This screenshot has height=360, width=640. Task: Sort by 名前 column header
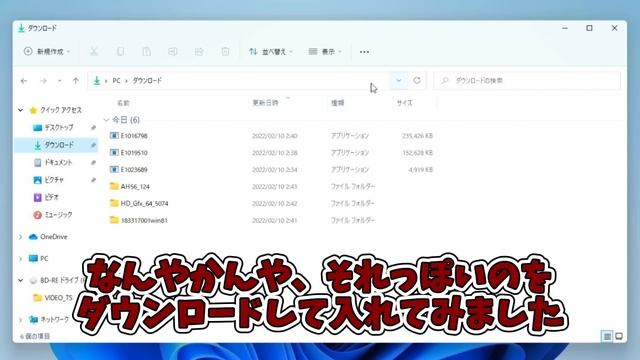click(123, 103)
